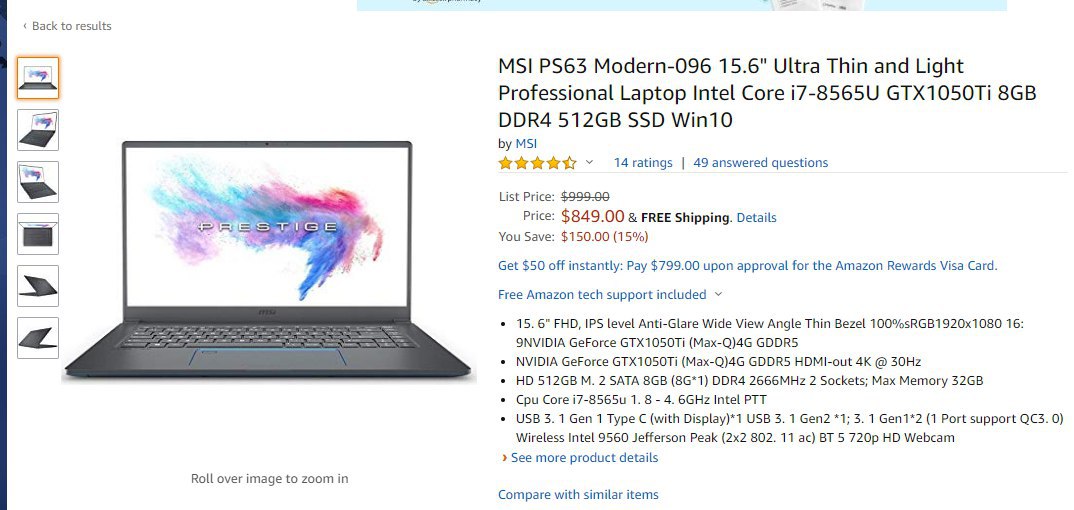Select the third laptop thumbnail with open lid
1074x510 pixels.
point(38,182)
